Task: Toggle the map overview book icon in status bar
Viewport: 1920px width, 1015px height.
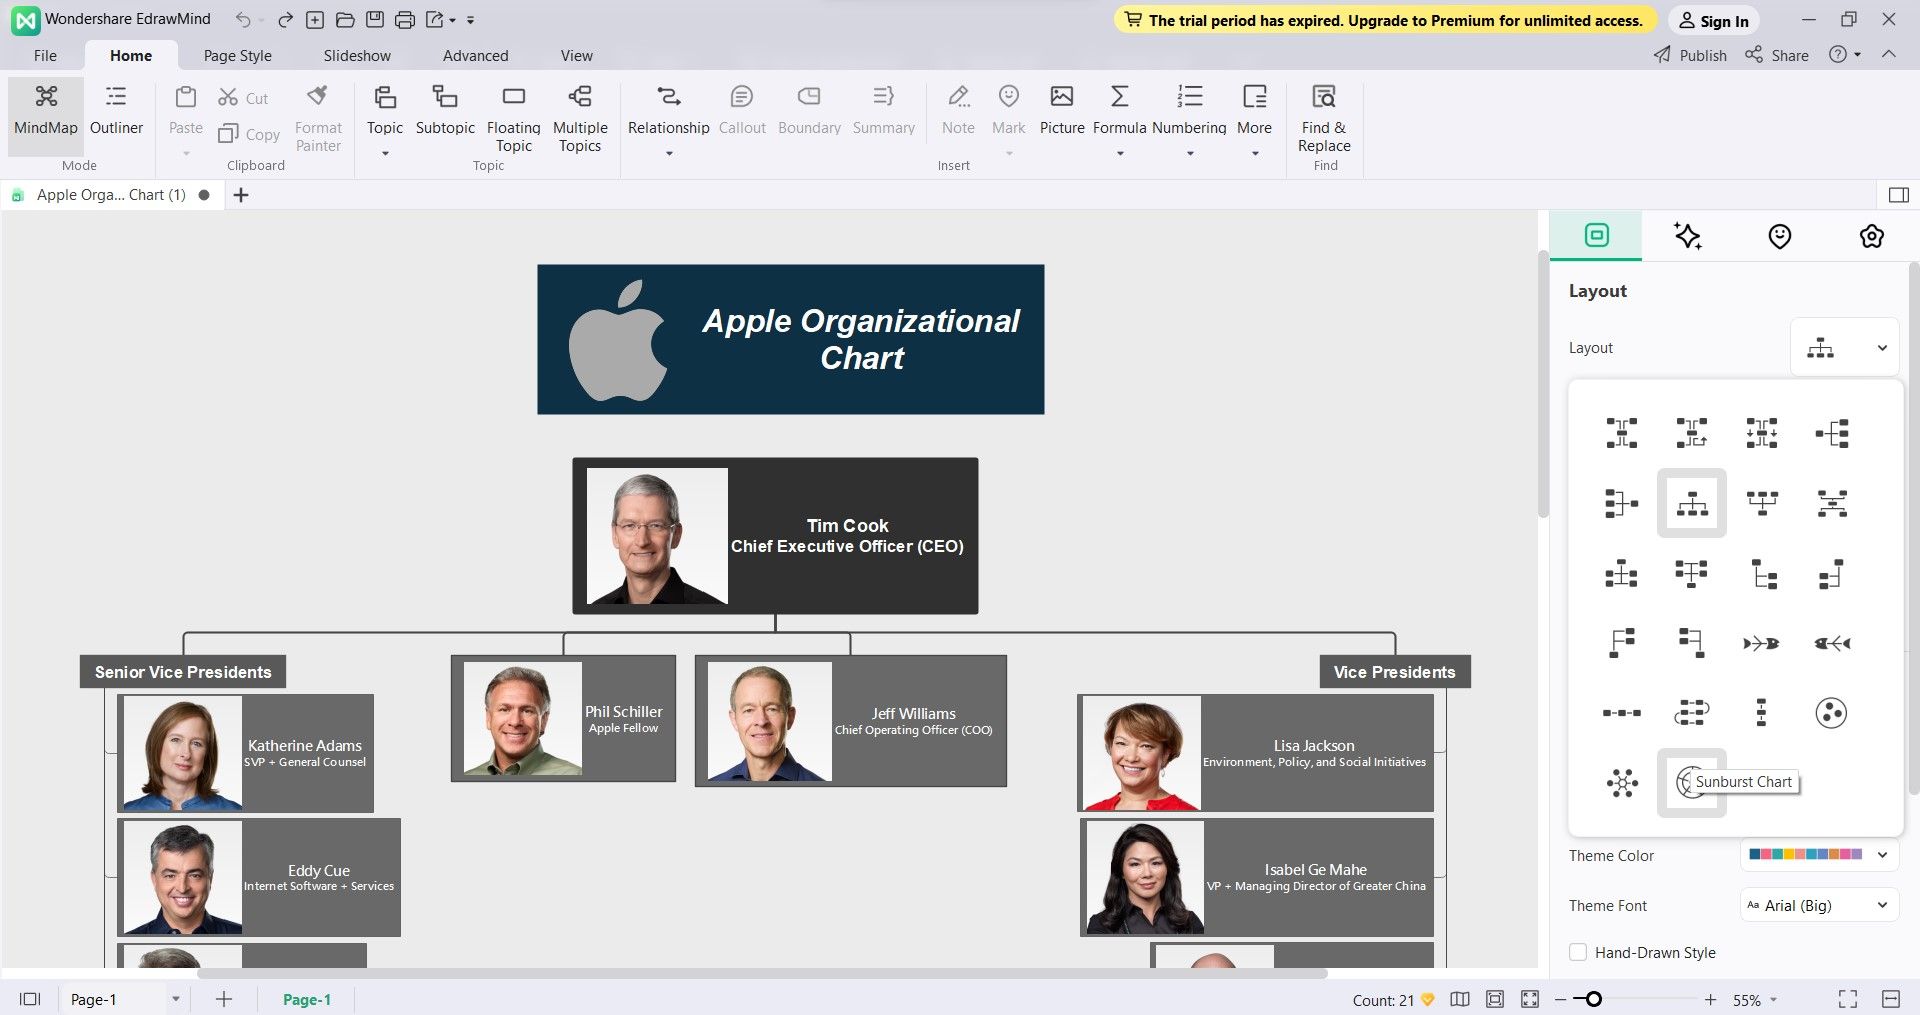Action: [1460, 999]
